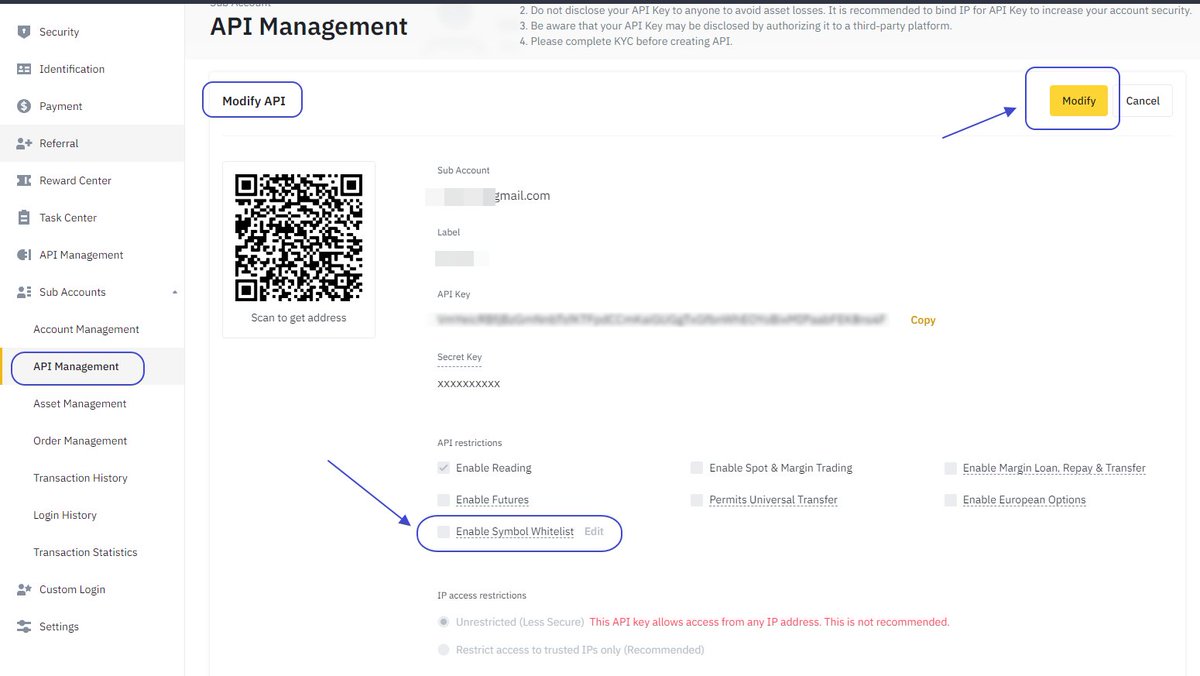Viewport: 1200px width, 676px height.
Task: Open Login History submenu item
Action: tap(65, 515)
